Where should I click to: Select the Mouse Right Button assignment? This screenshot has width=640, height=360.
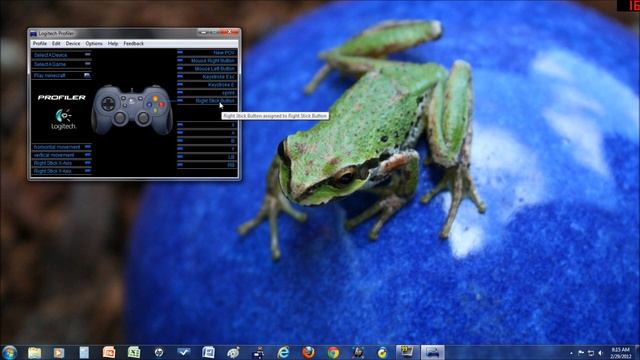207,60
